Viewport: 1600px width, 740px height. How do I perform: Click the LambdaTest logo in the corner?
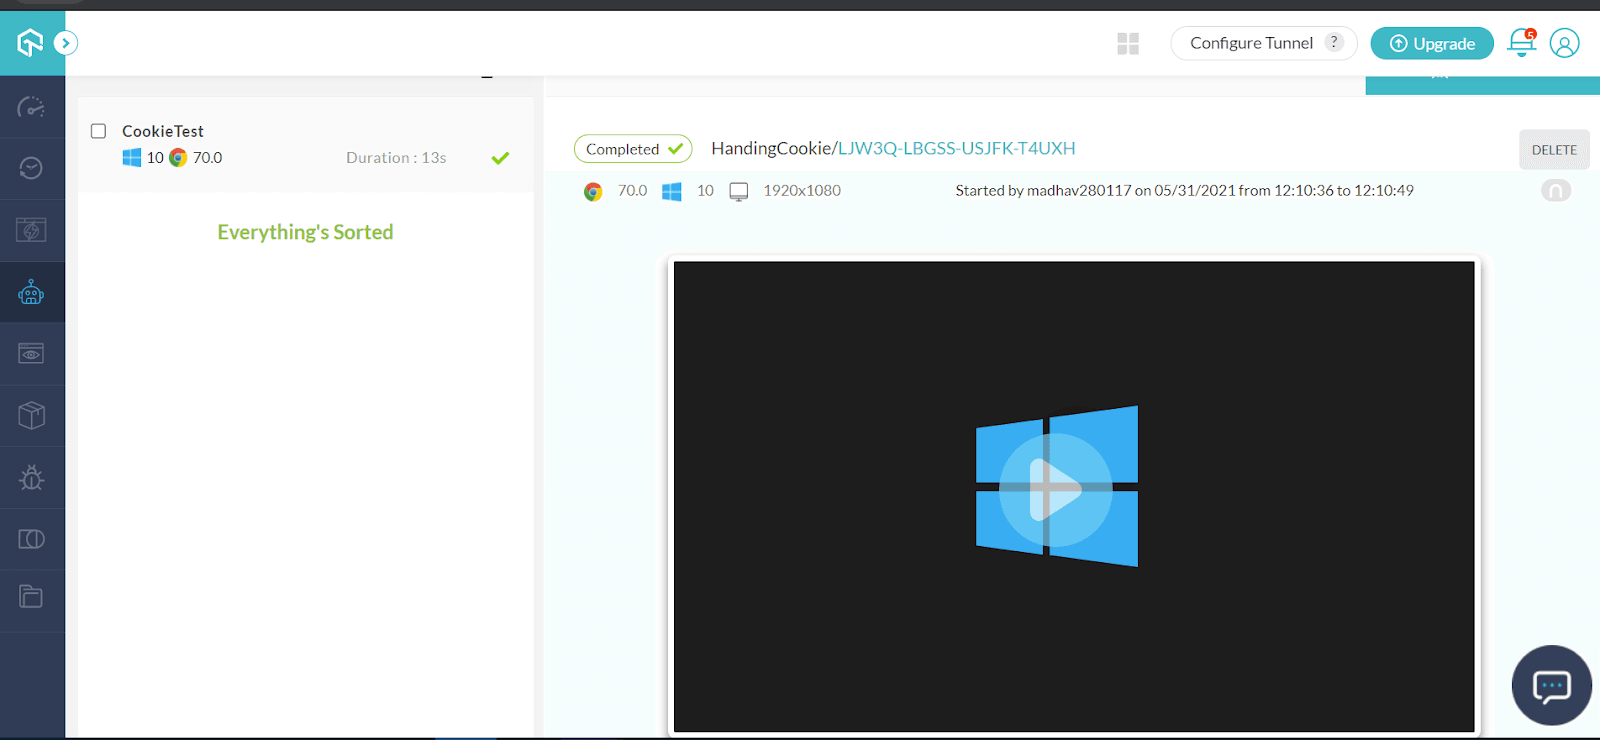[x=30, y=42]
